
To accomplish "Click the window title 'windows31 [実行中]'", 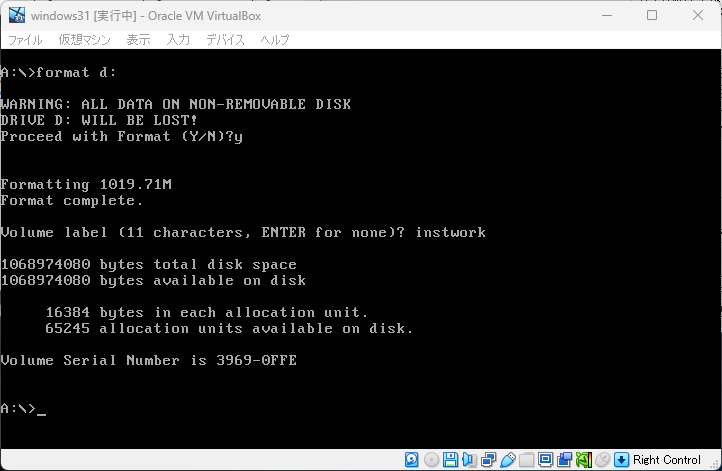I will [x=83, y=16].
